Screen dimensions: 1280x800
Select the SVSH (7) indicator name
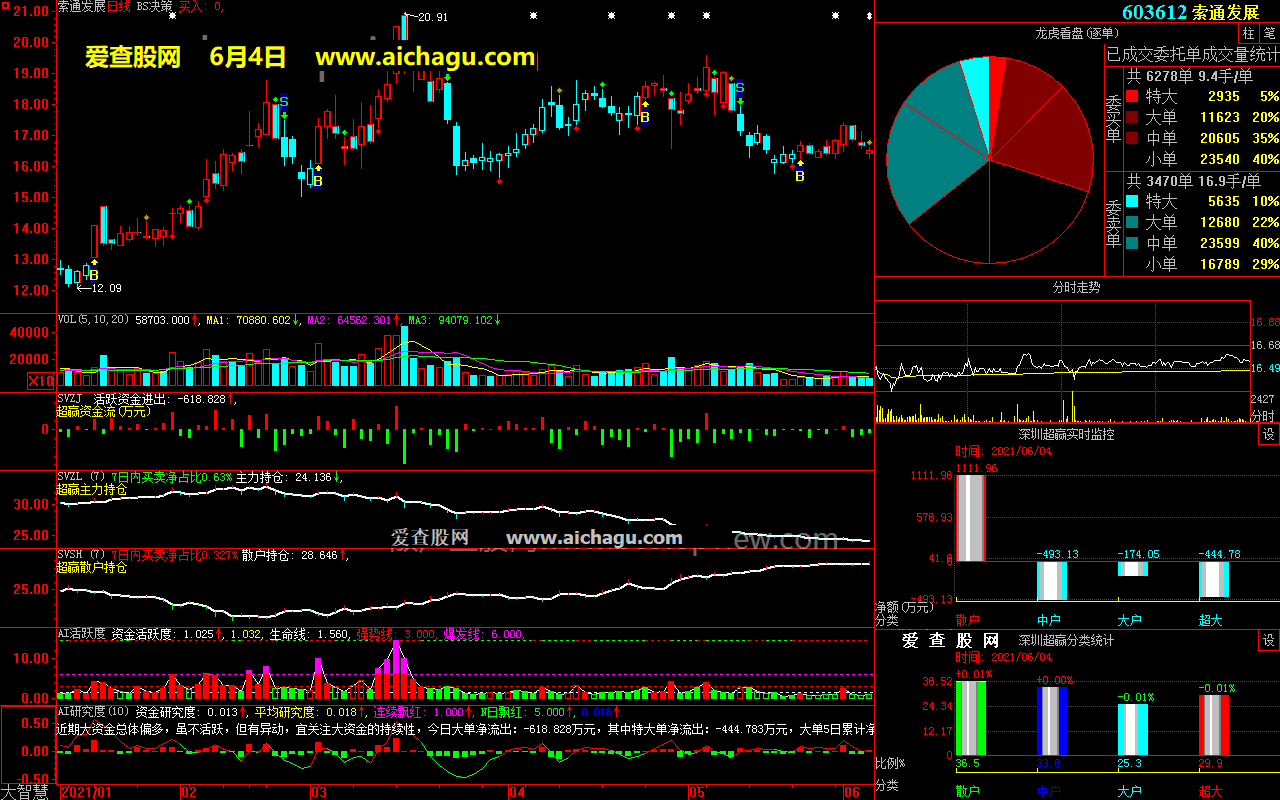pyautogui.click(x=82, y=555)
